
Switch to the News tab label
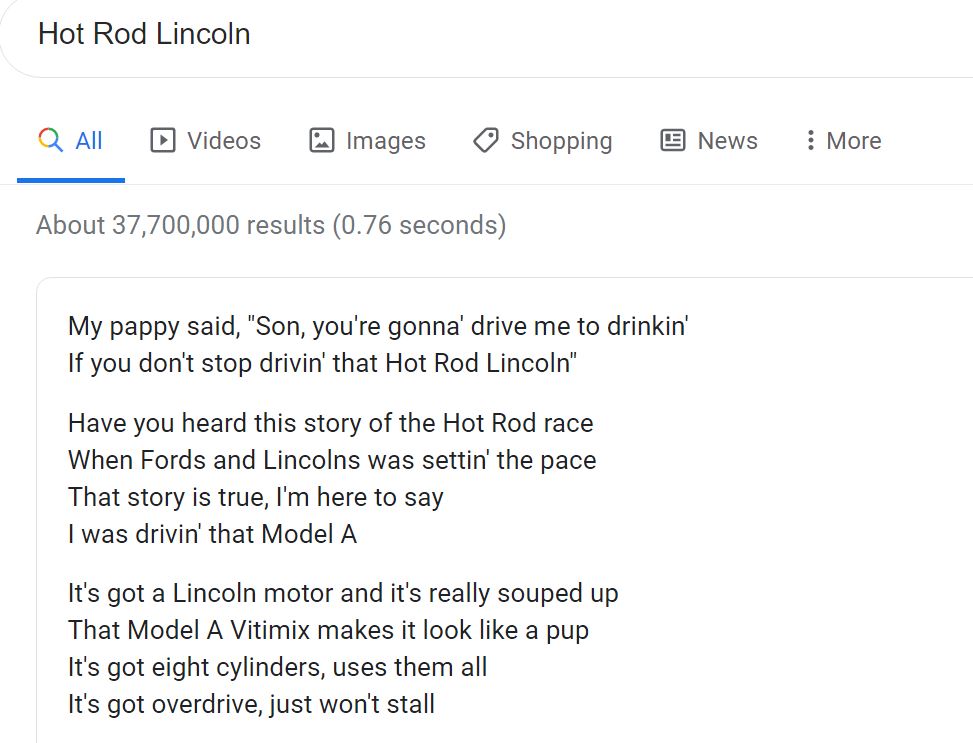tap(727, 141)
